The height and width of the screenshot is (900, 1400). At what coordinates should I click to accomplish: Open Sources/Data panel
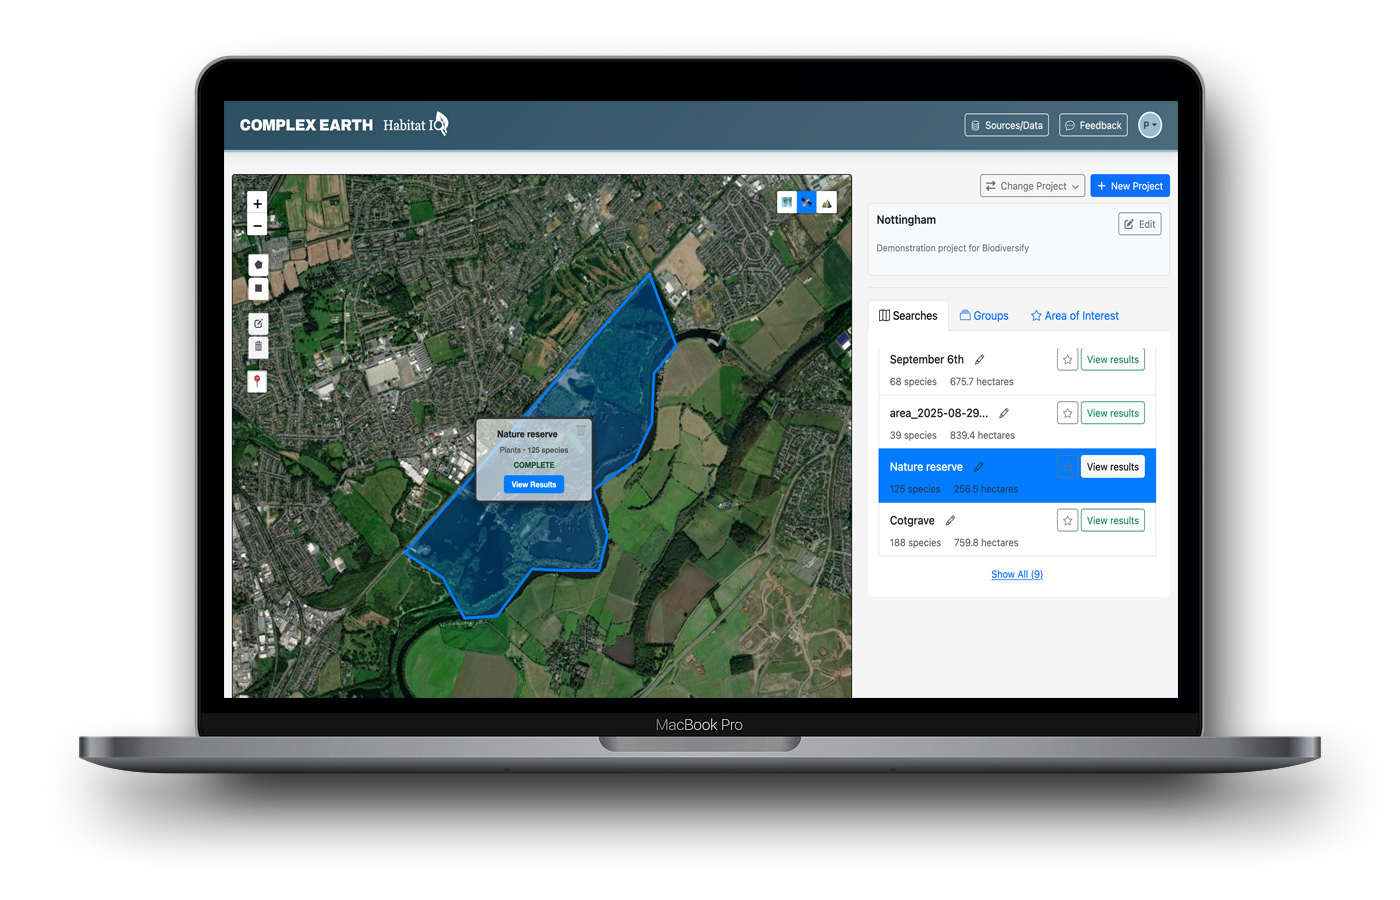1006,124
